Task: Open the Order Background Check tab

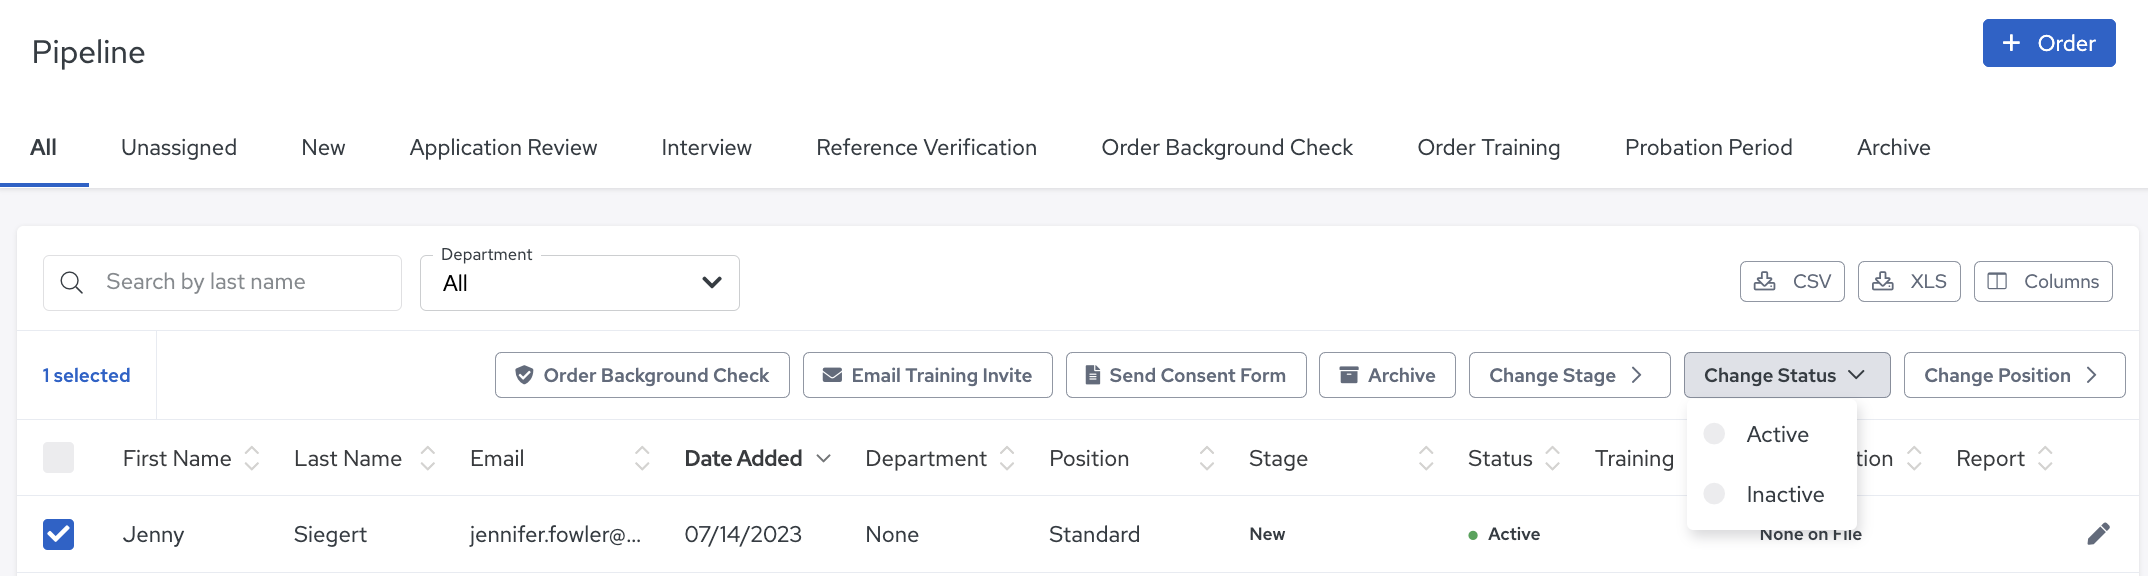Action: tap(1227, 148)
